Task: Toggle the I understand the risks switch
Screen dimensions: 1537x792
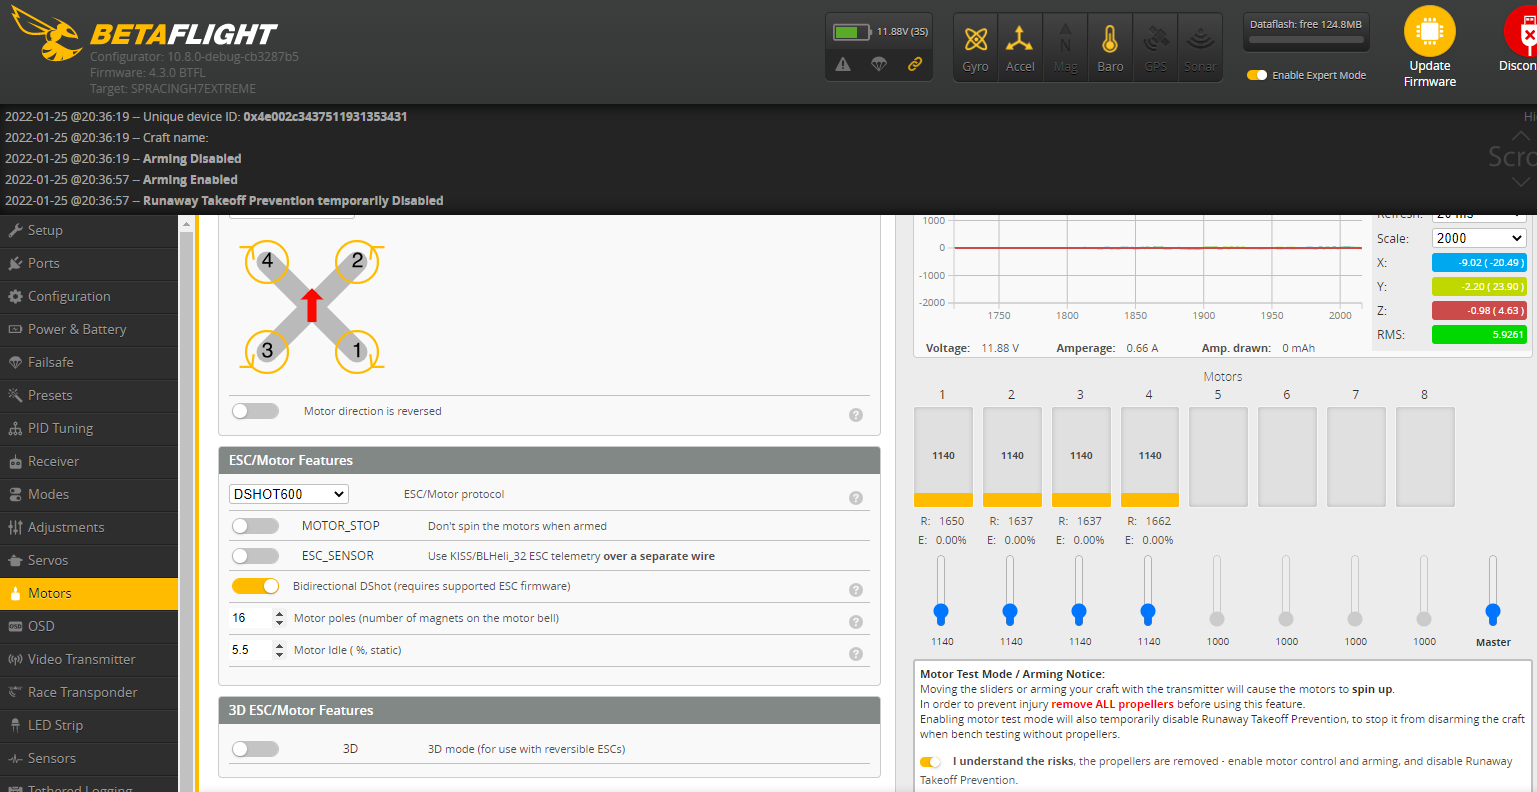Action: tap(931, 762)
